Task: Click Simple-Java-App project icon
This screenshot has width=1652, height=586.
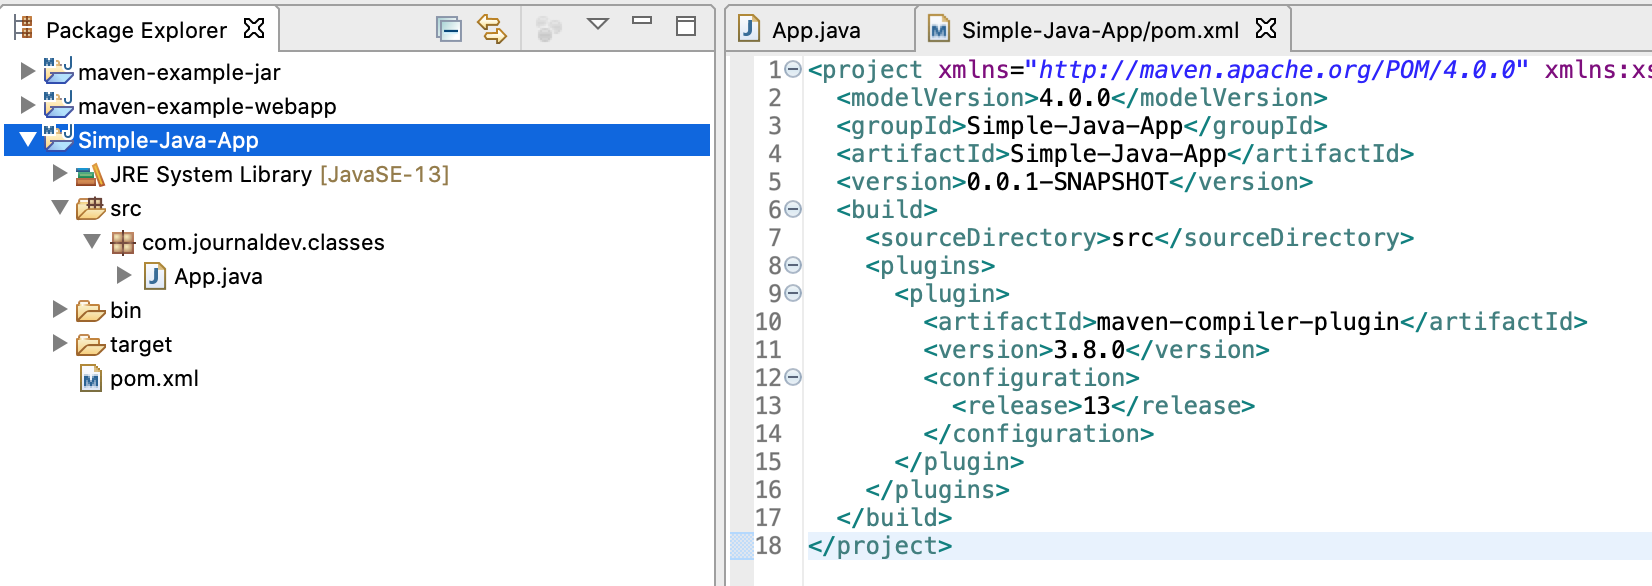Action: tap(59, 138)
